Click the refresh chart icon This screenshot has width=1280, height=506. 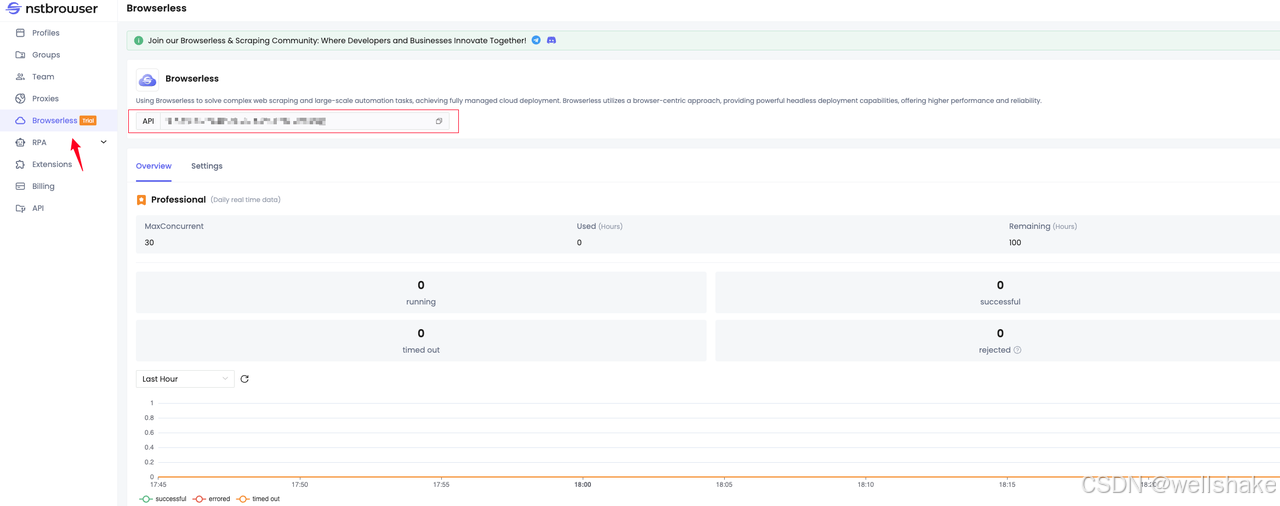click(x=245, y=379)
